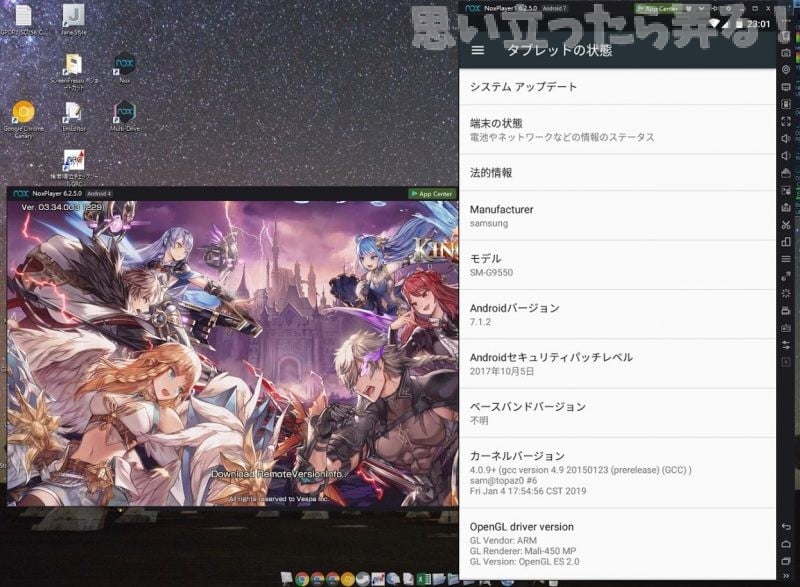The width and height of the screenshot is (800, 587).
Task: Click the volume up speaker icon in sidebar
Action: click(786, 139)
